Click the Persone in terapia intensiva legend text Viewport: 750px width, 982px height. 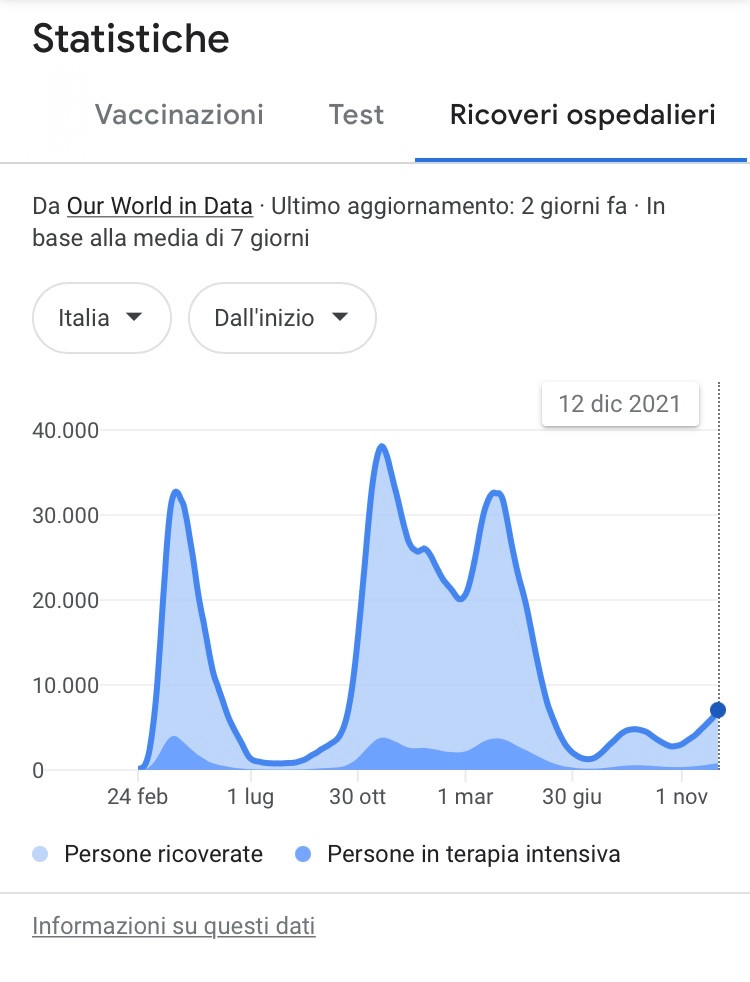point(474,854)
